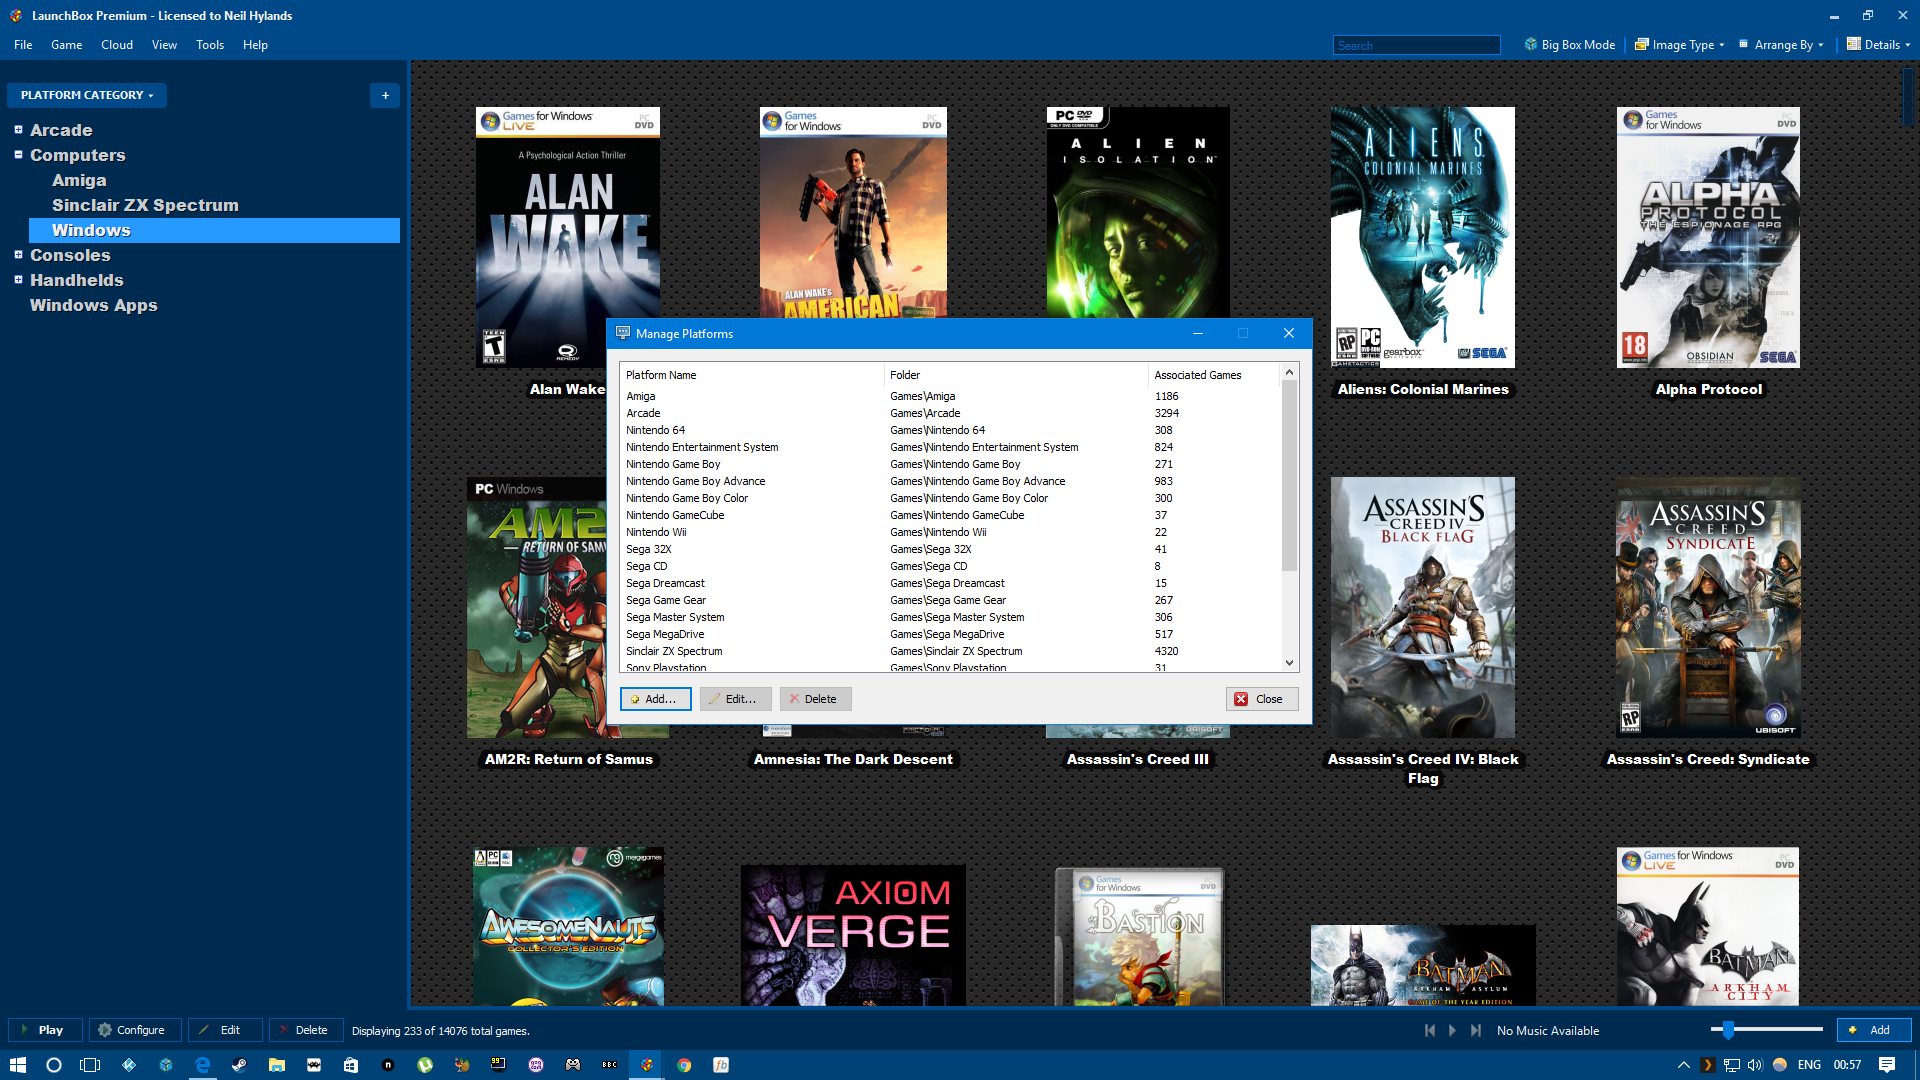
Task: Open the Cloud menu
Action: (x=117, y=45)
